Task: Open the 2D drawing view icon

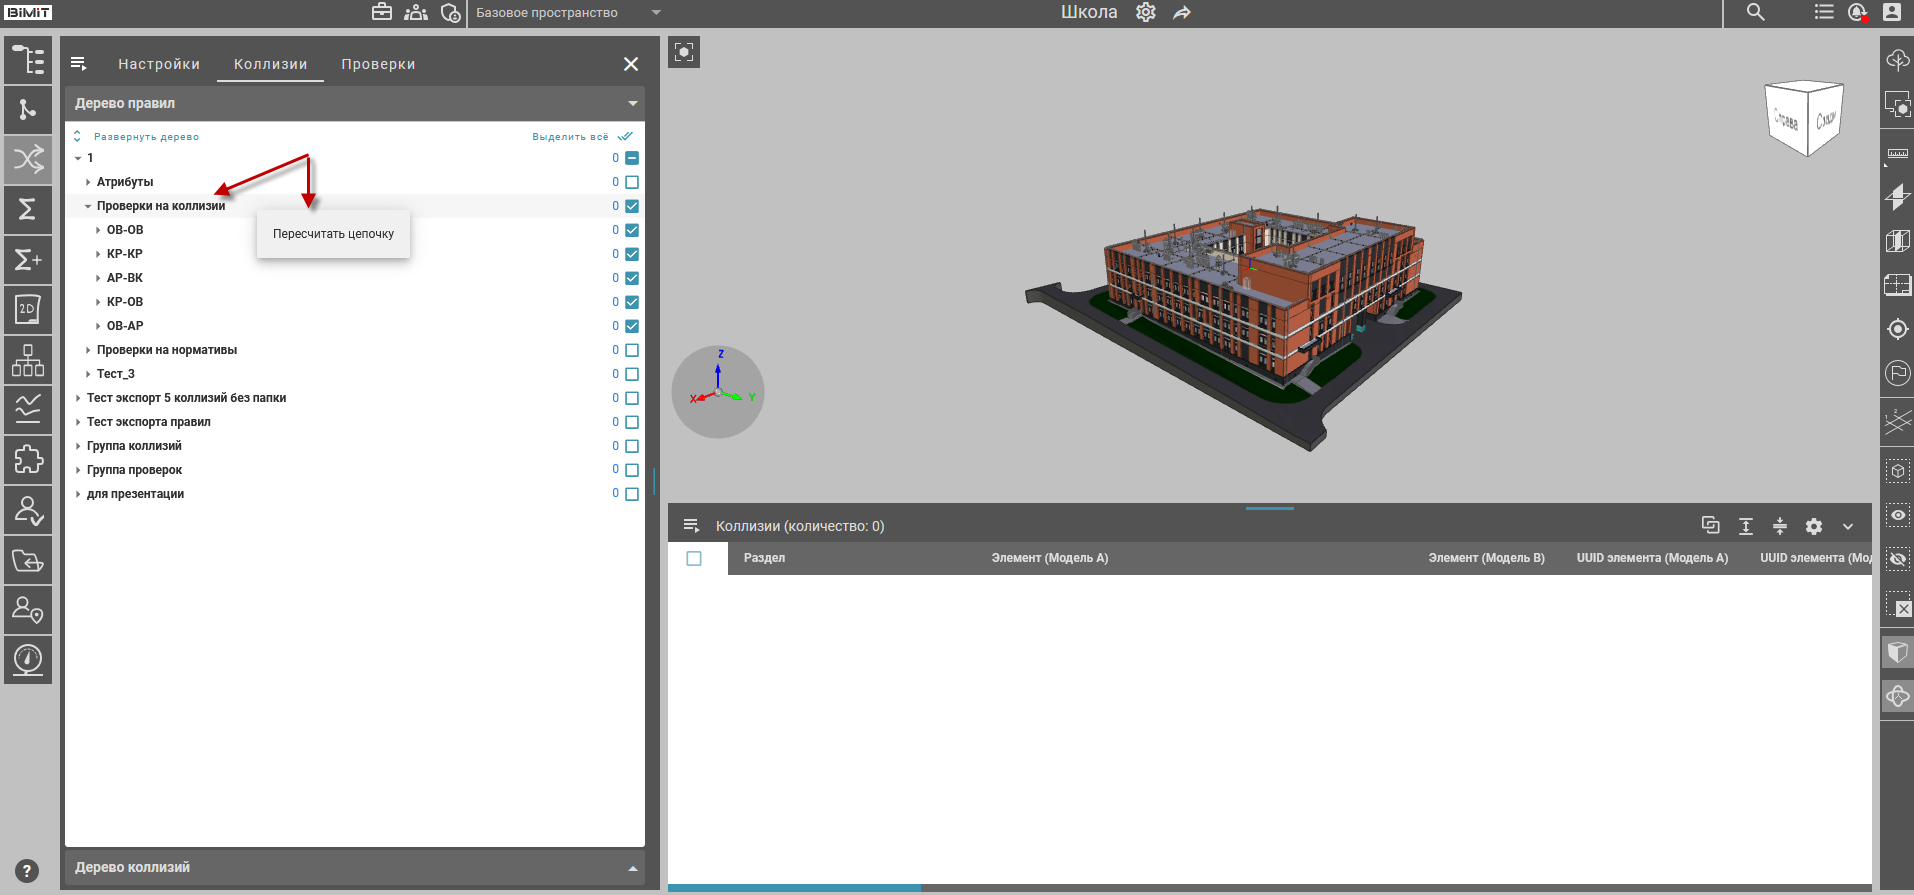Action: coord(28,310)
